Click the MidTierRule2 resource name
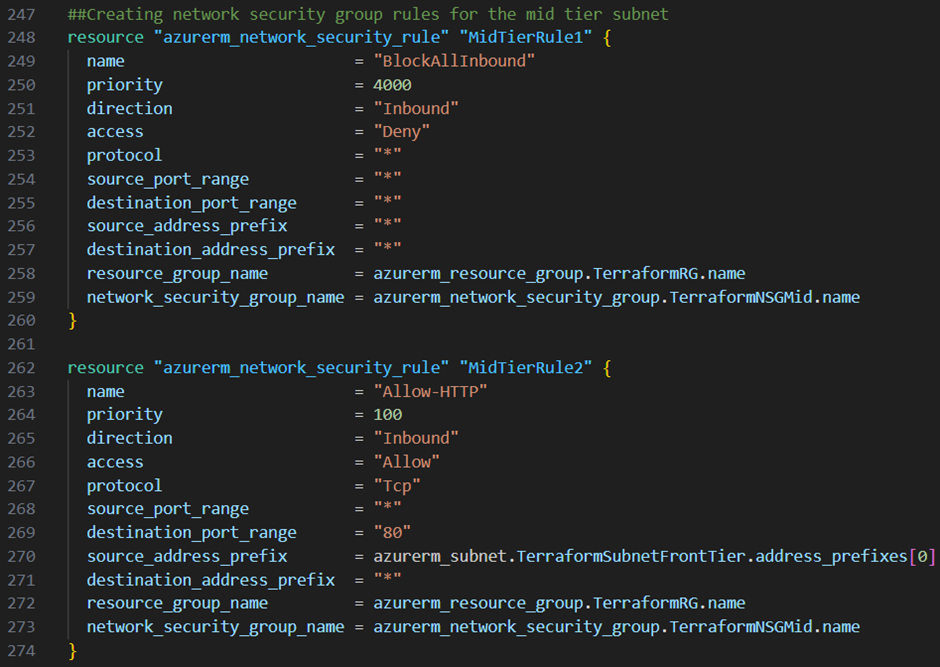The width and height of the screenshot is (940, 667). [x=526, y=367]
